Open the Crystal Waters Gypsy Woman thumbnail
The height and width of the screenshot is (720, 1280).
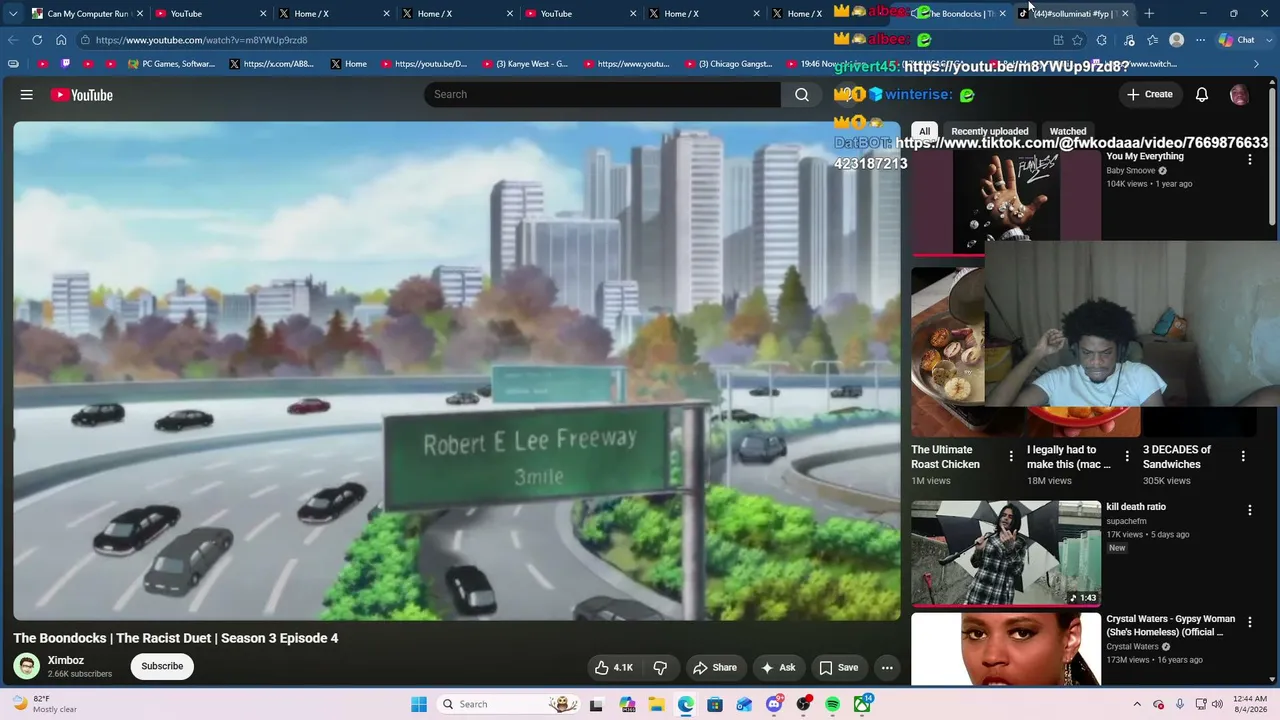[1006, 649]
